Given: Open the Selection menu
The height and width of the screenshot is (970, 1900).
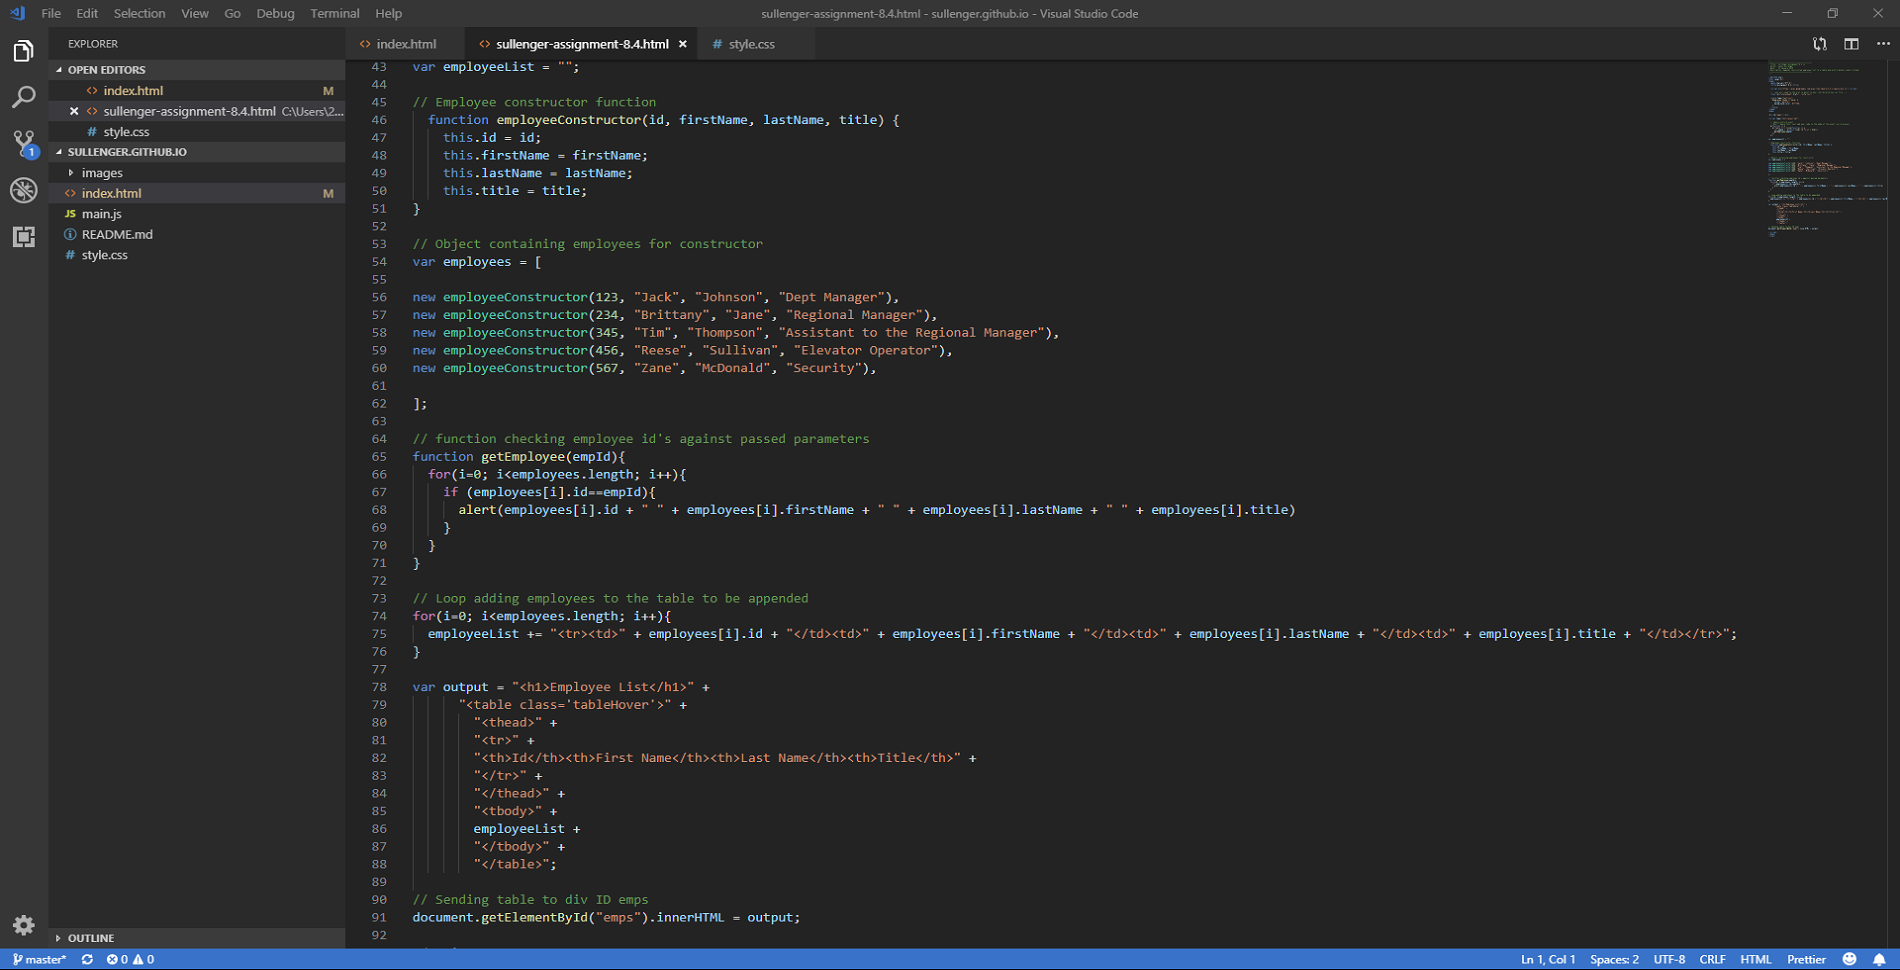Looking at the screenshot, I should click(x=139, y=13).
